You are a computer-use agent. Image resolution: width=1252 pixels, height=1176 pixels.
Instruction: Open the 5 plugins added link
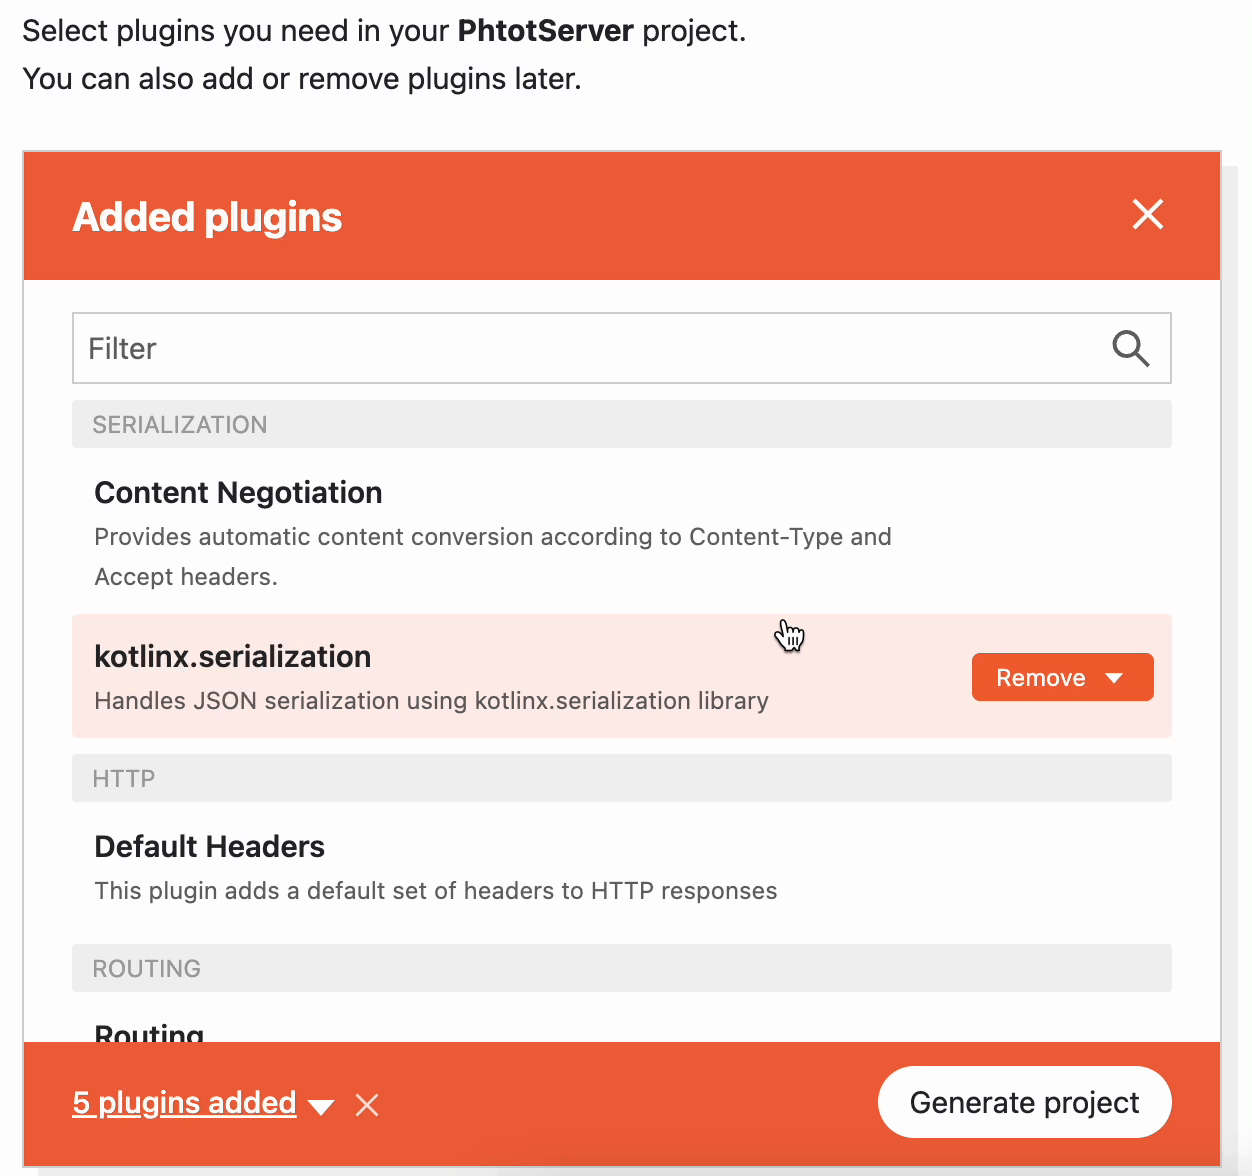tap(184, 1103)
